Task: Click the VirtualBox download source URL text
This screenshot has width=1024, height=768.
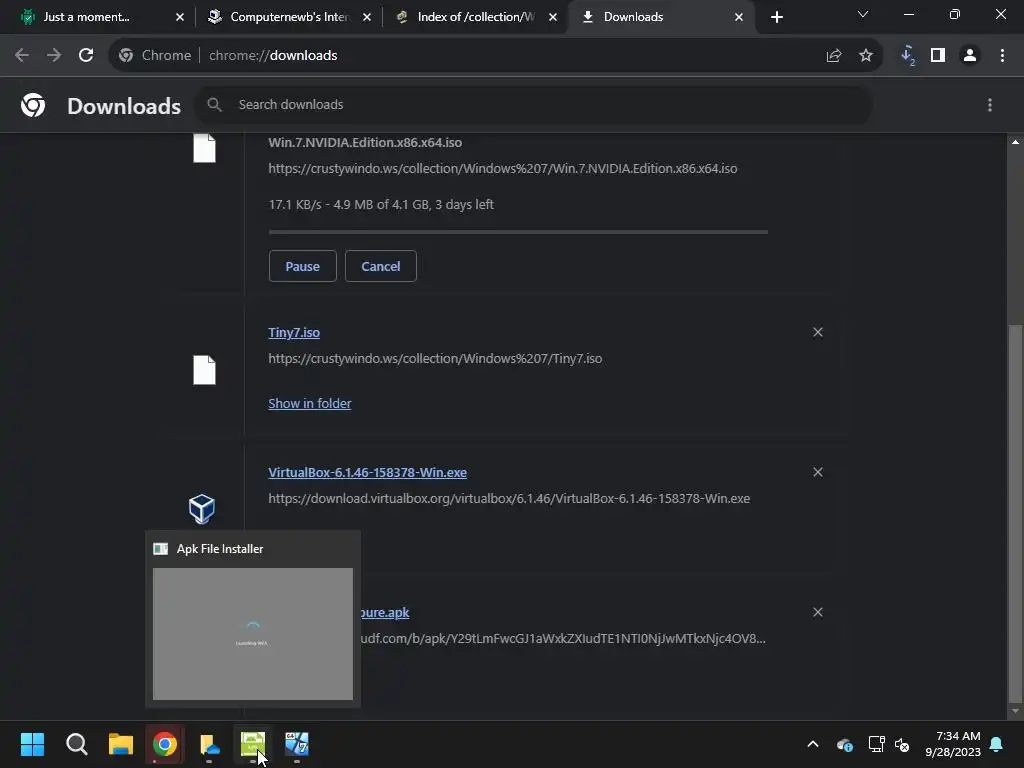Action: [x=509, y=498]
